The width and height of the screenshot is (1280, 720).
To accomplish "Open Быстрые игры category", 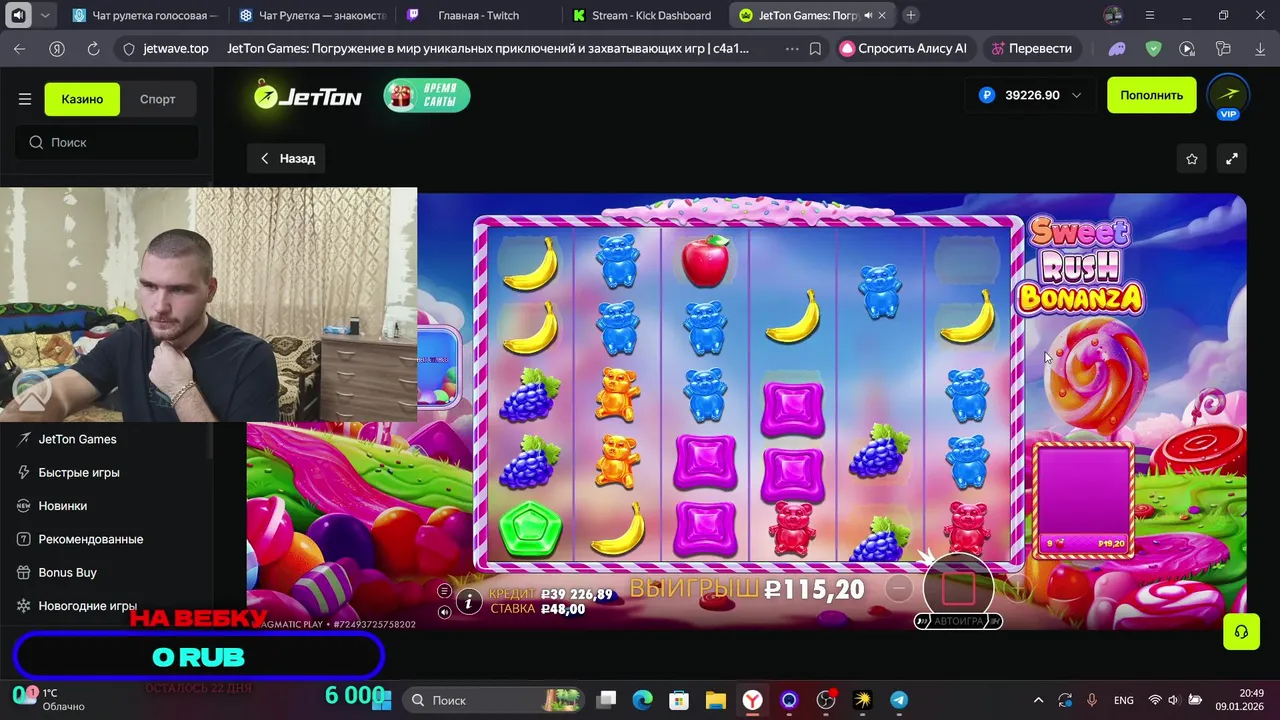I will tap(79, 472).
